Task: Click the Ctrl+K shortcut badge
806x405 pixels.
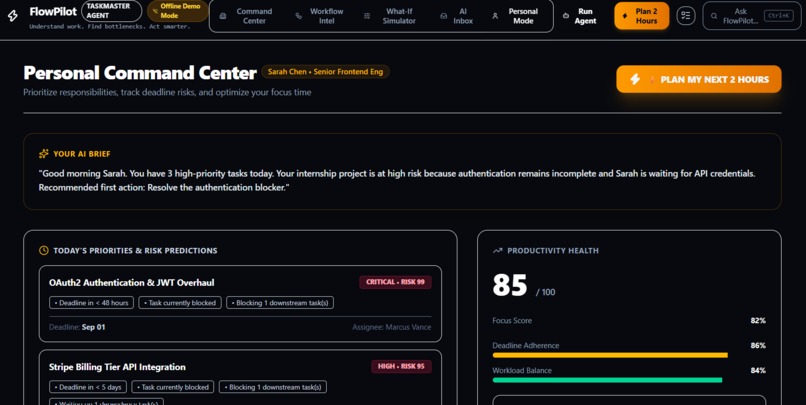Action: coord(778,15)
